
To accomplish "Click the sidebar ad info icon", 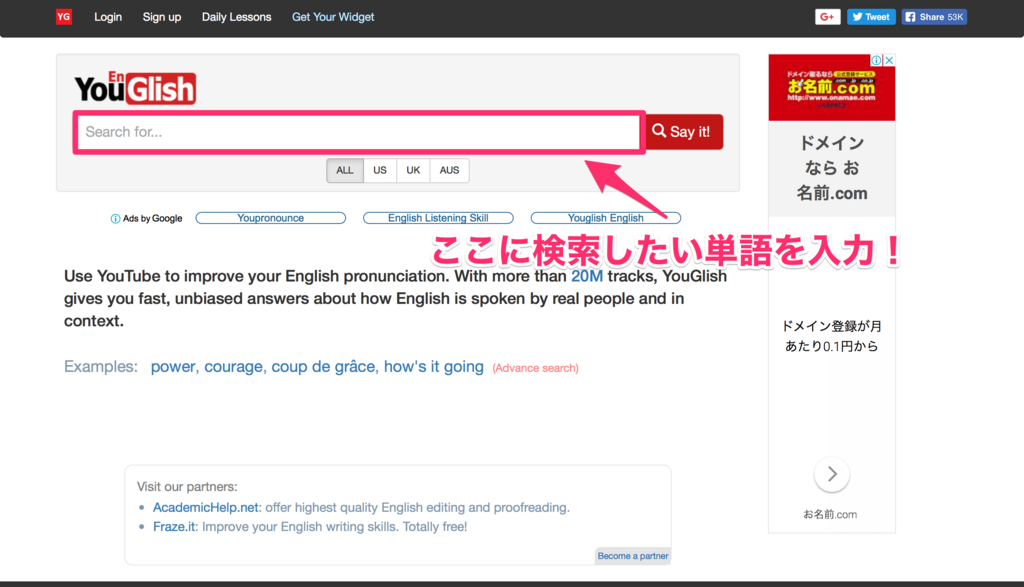I will pos(876,60).
